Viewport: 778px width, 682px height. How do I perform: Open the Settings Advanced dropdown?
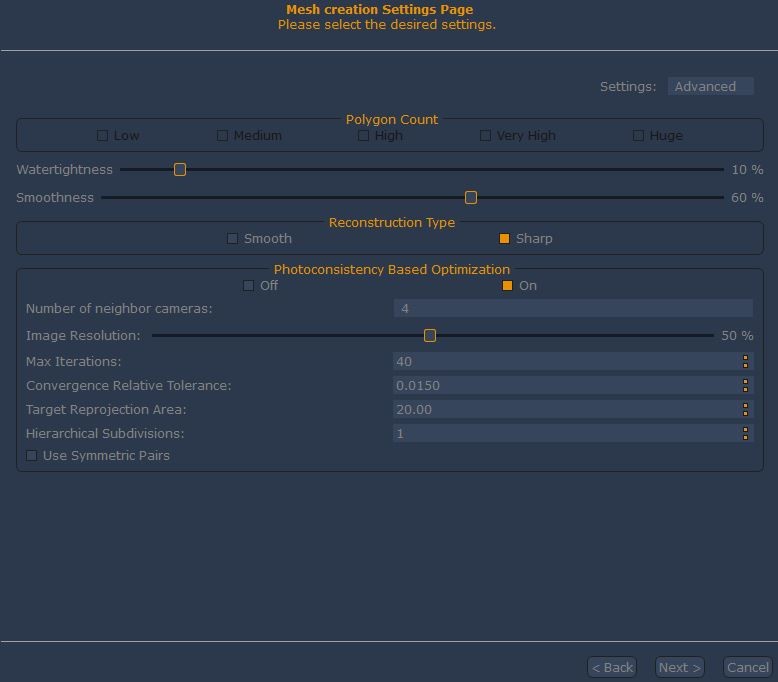tap(710, 87)
